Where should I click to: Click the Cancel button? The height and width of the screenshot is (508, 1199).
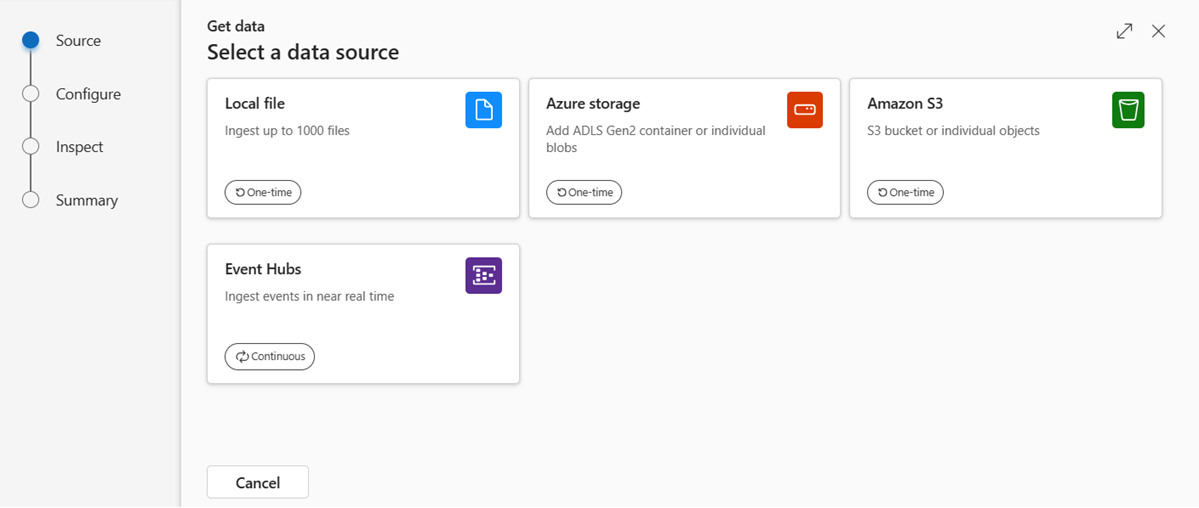[x=258, y=483]
